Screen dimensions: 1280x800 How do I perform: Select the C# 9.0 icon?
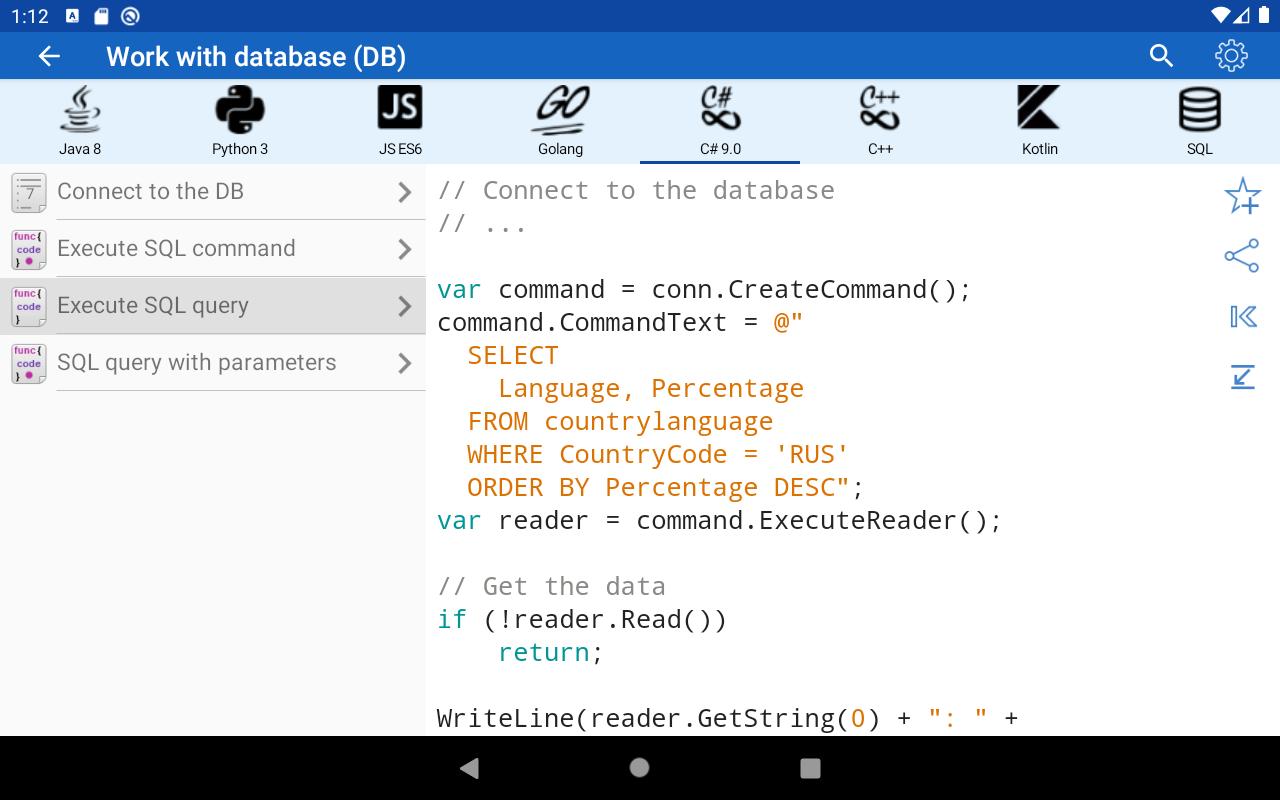(x=720, y=108)
